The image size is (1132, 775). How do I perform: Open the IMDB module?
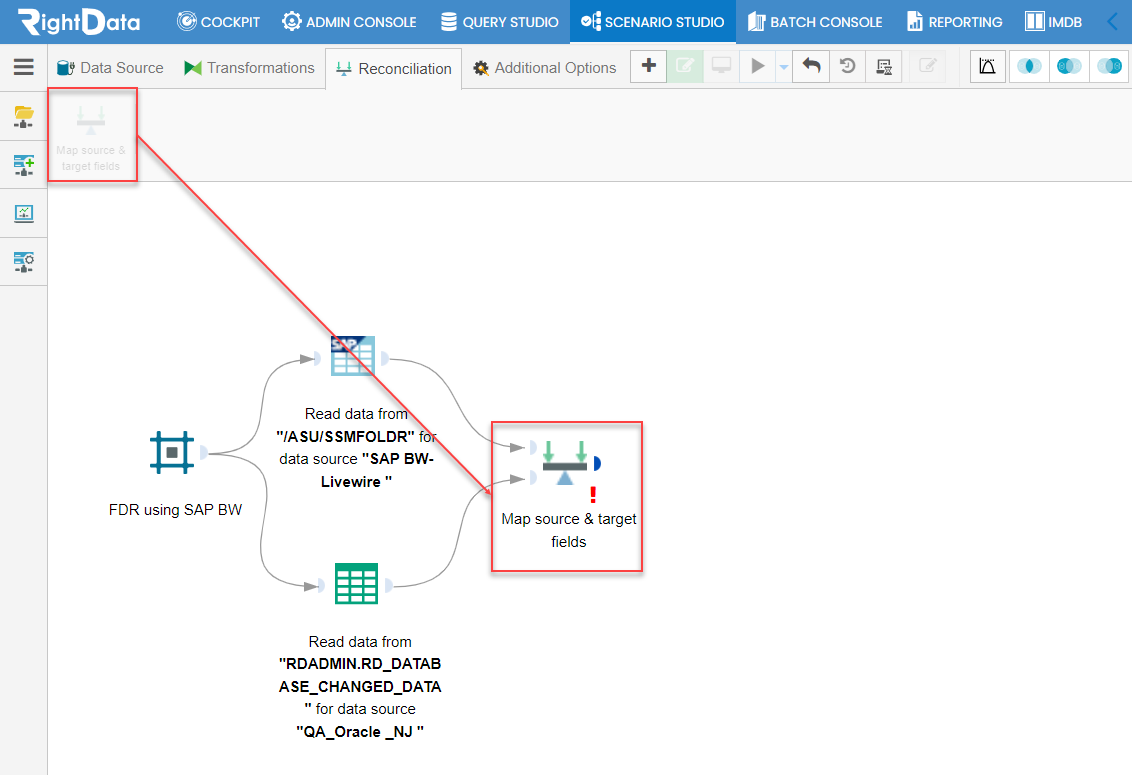(x=1053, y=22)
